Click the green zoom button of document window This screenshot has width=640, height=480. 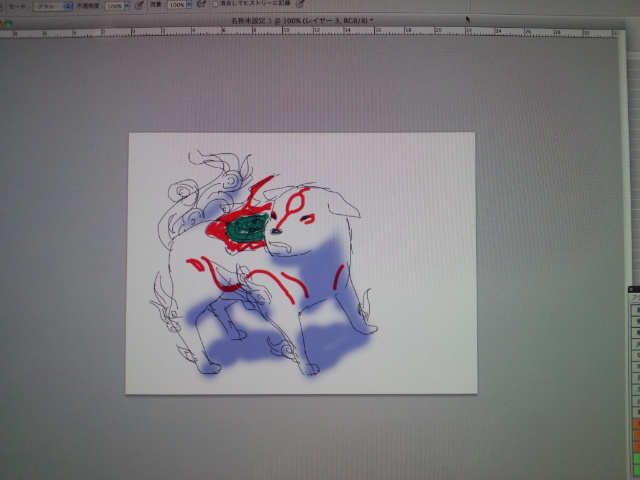(8, 24)
